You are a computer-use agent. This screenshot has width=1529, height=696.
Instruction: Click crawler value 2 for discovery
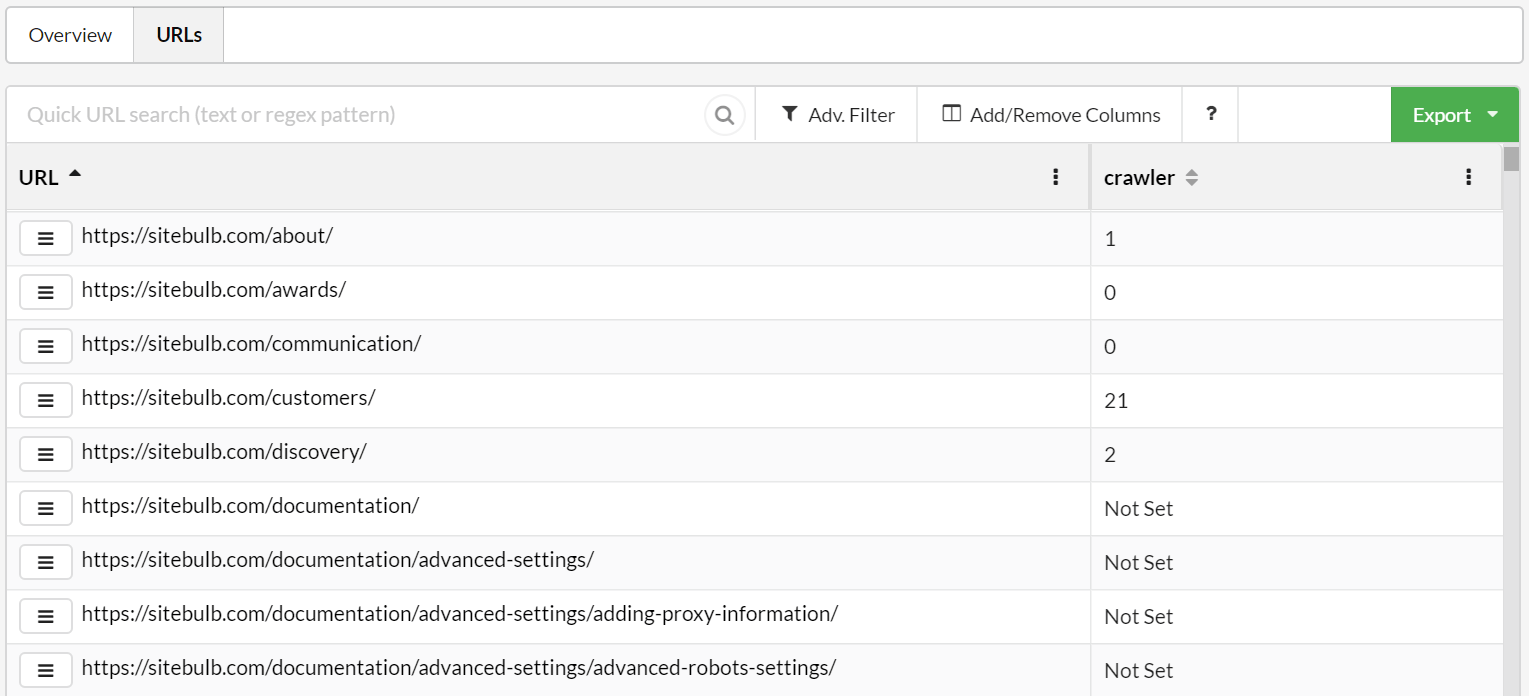pyautogui.click(x=1110, y=455)
